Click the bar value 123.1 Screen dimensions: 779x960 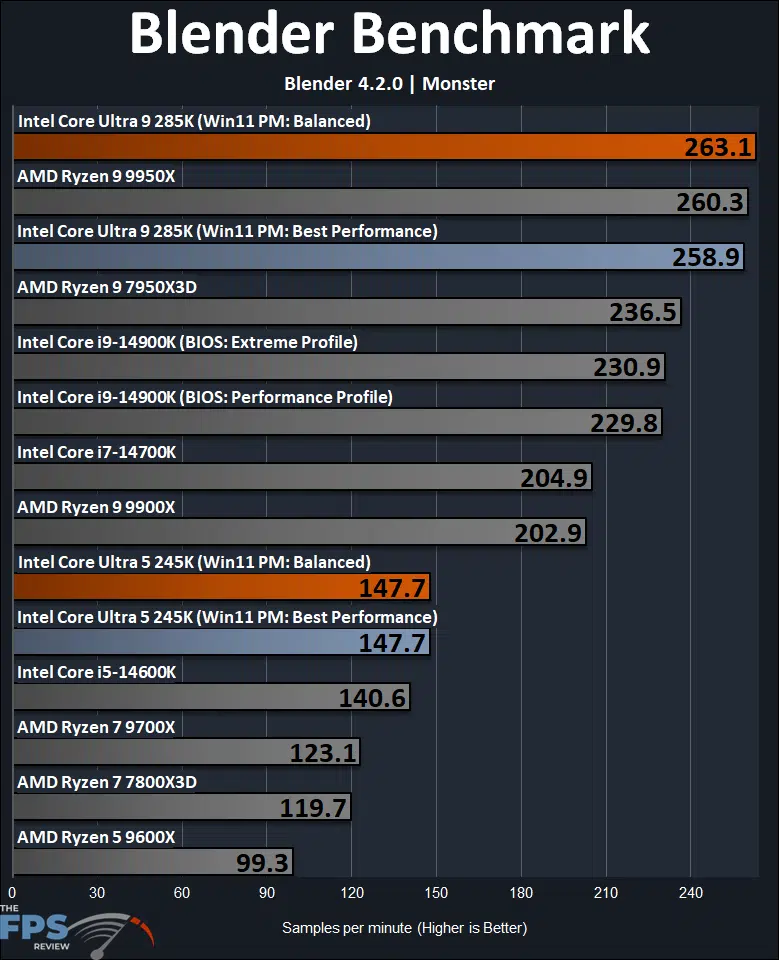323,753
